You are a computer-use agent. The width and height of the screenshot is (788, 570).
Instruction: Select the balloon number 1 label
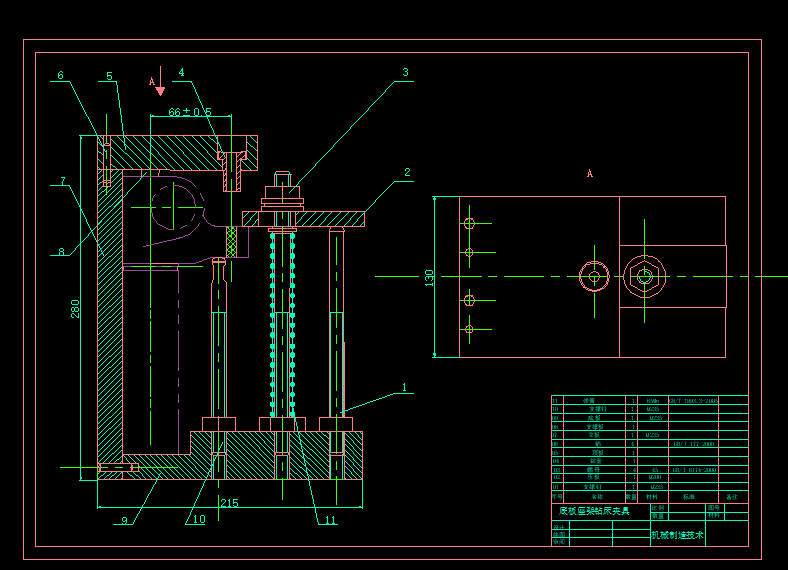(405, 388)
